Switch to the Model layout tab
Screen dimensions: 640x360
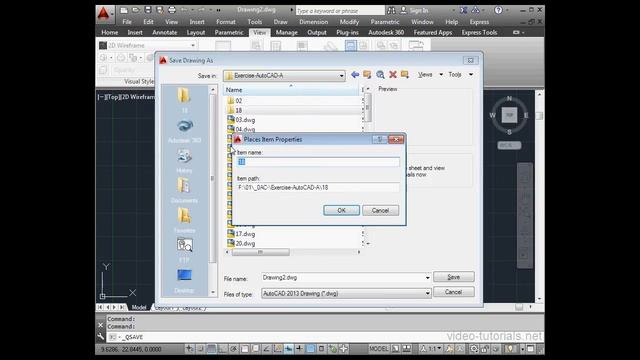click(x=139, y=307)
